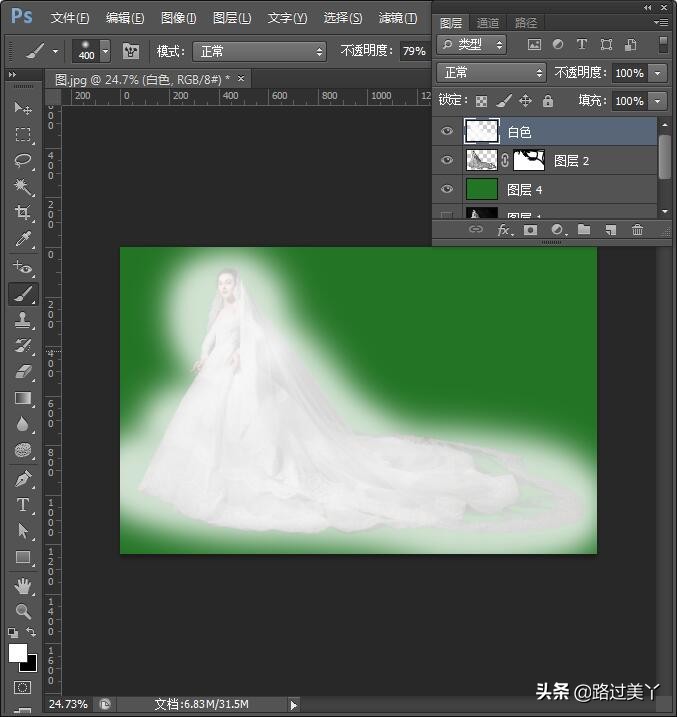
Task: Lock layer position
Action: (525, 101)
